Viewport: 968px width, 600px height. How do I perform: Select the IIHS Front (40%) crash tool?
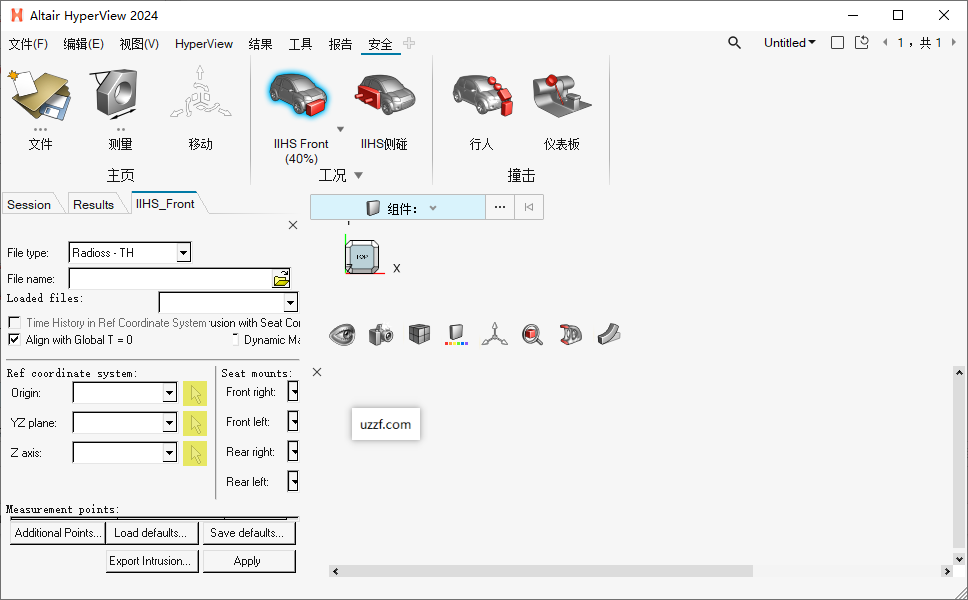coord(299,95)
